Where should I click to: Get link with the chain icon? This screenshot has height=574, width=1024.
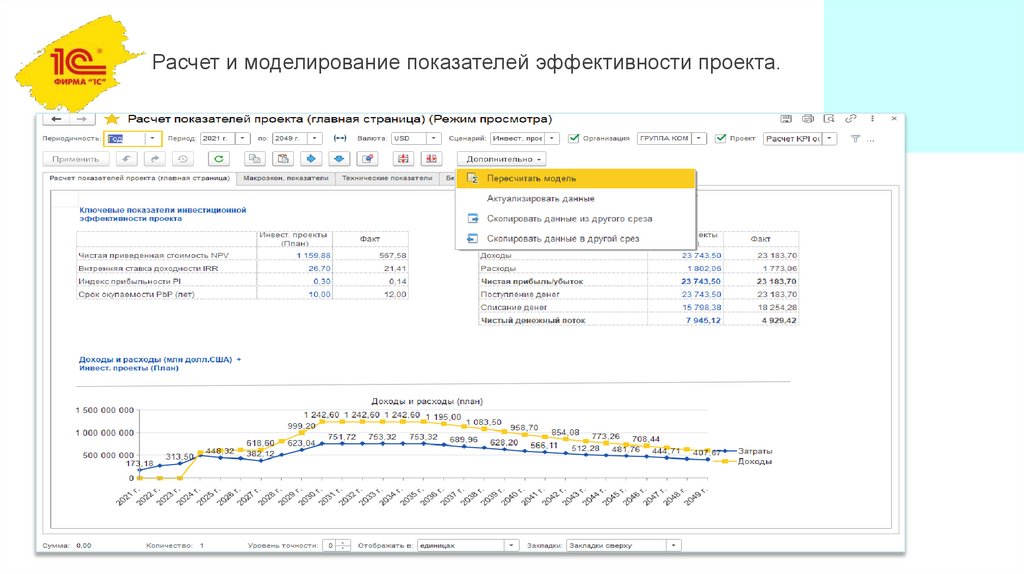pyautogui.click(x=850, y=119)
